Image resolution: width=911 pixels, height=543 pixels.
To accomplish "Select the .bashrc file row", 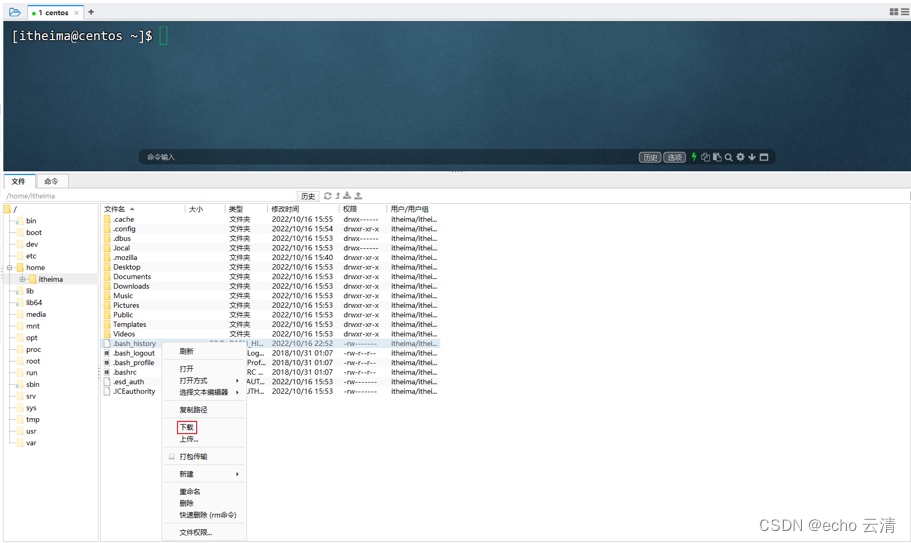I will click(271, 372).
